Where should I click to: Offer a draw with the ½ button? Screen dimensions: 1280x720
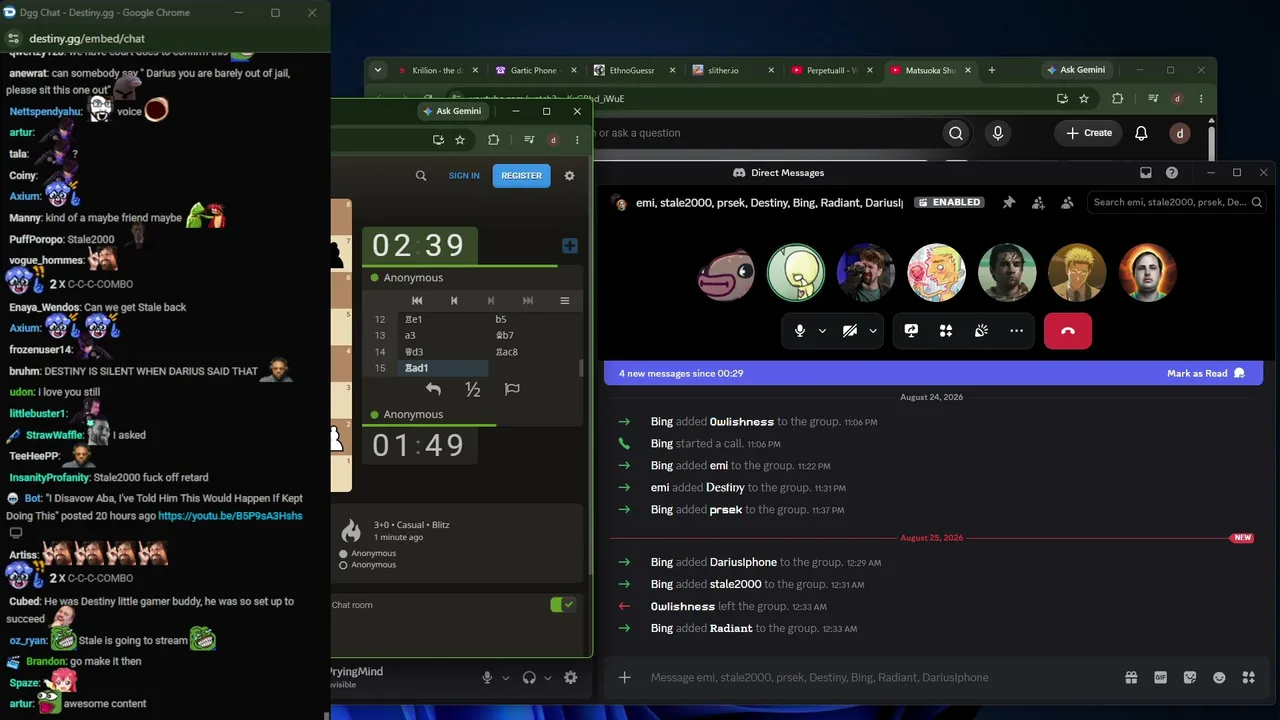[x=473, y=389]
